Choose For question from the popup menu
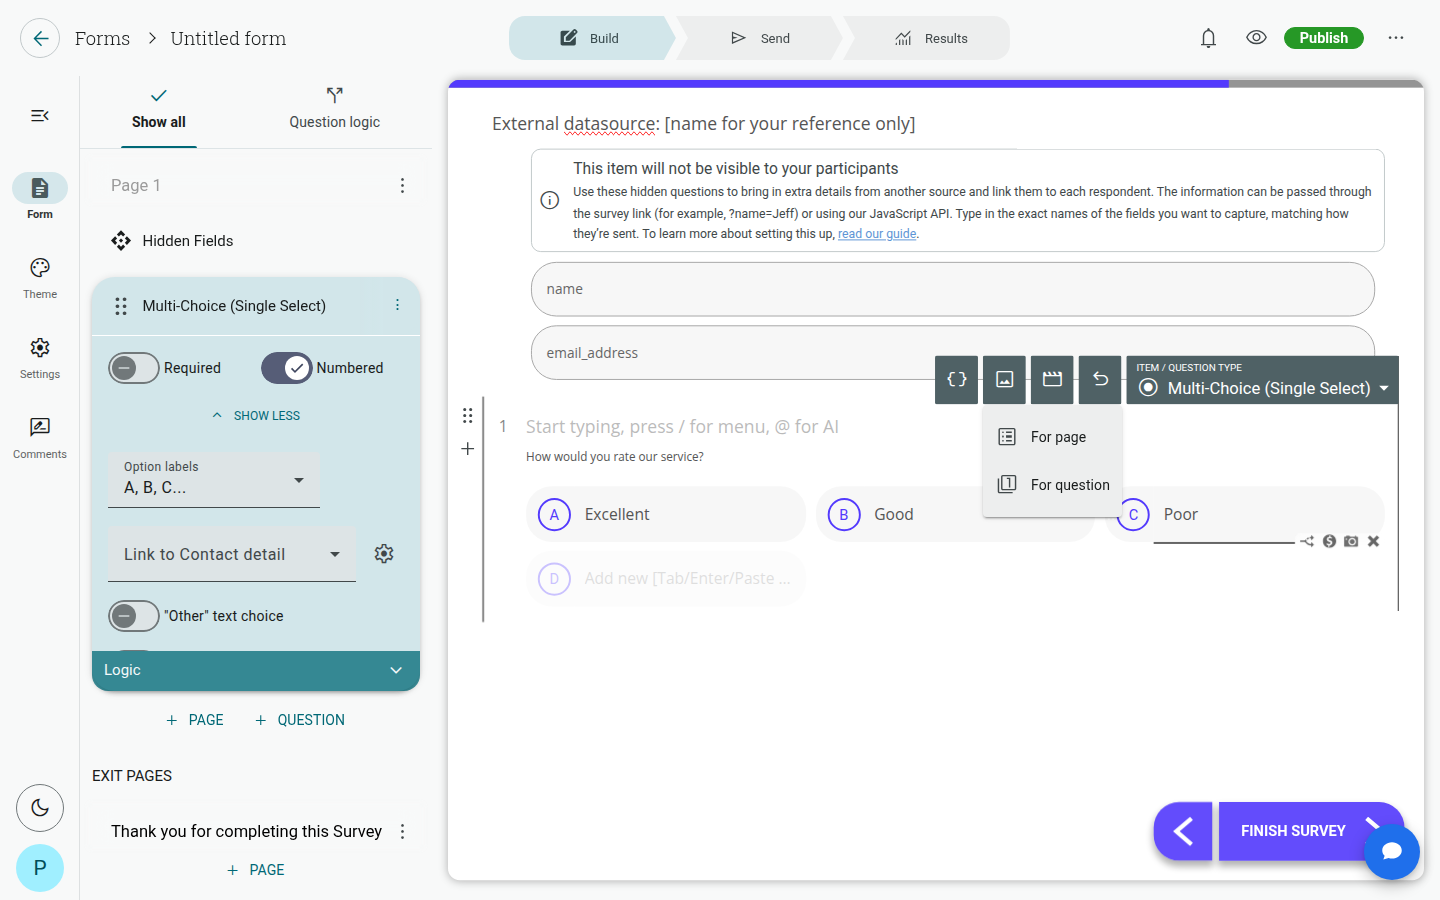This screenshot has height=900, width=1440. (1052, 485)
